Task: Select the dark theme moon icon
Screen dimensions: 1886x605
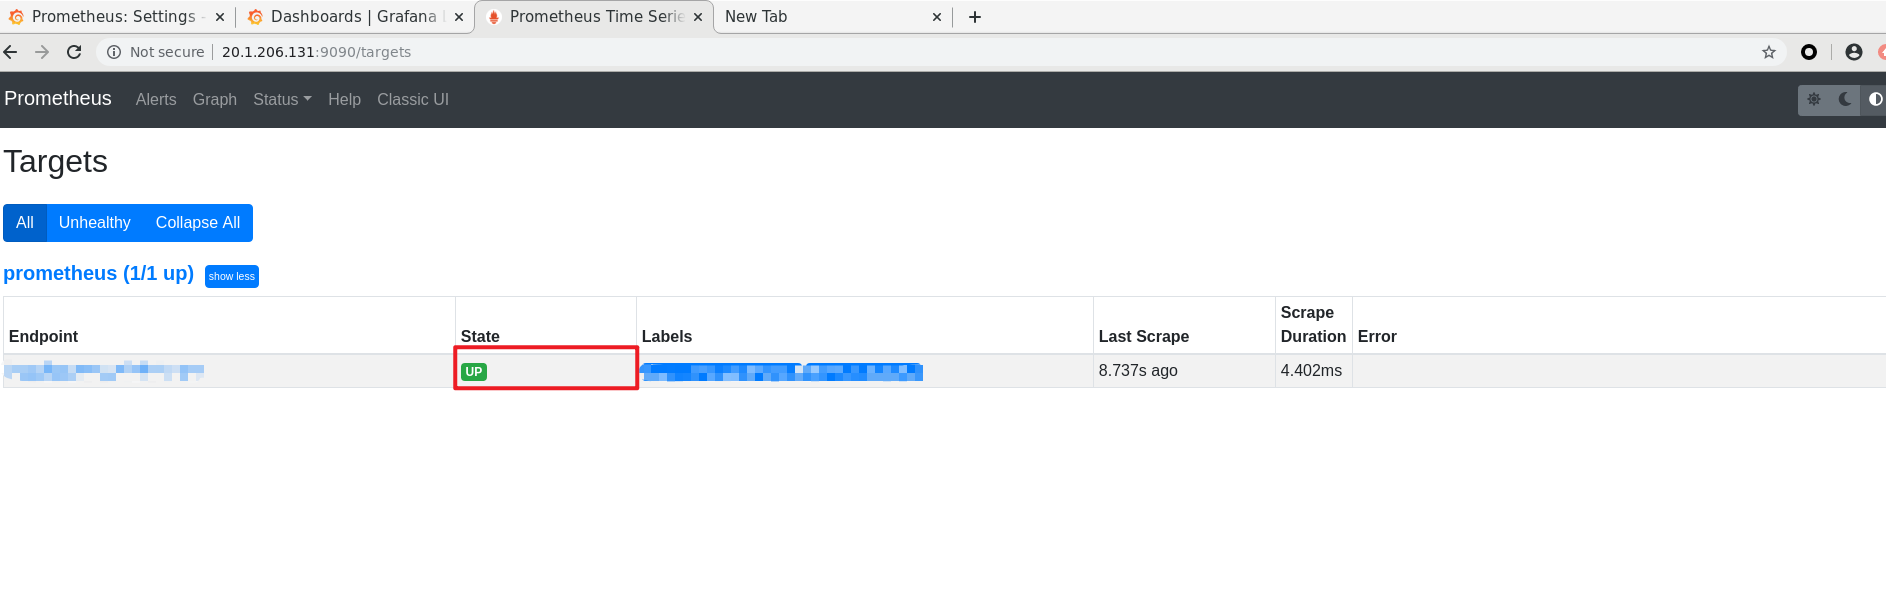Action: click(1845, 100)
